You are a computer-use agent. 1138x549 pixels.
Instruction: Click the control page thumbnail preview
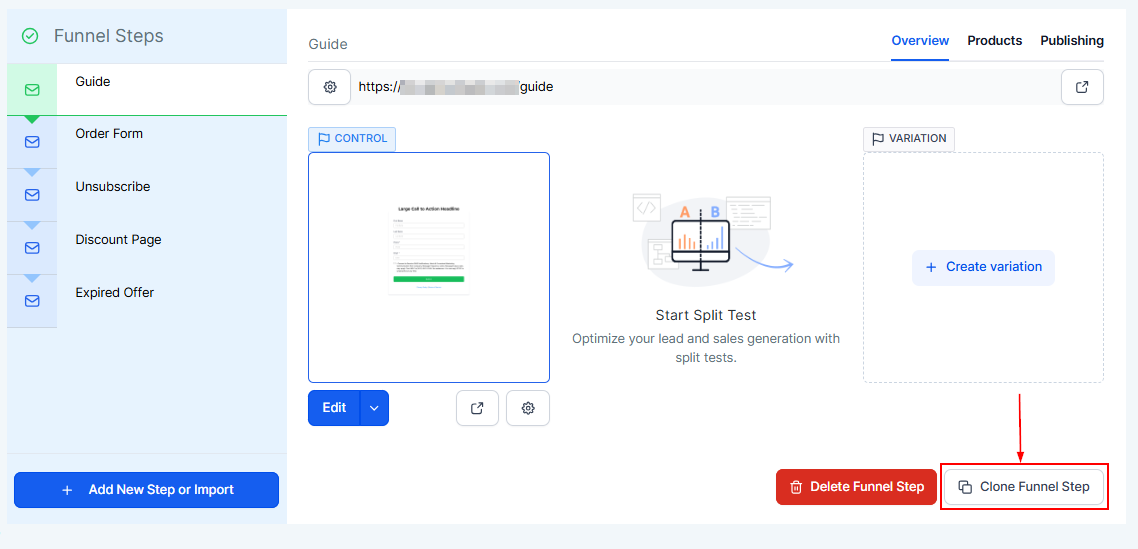pyautogui.click(x=429, y=267)
